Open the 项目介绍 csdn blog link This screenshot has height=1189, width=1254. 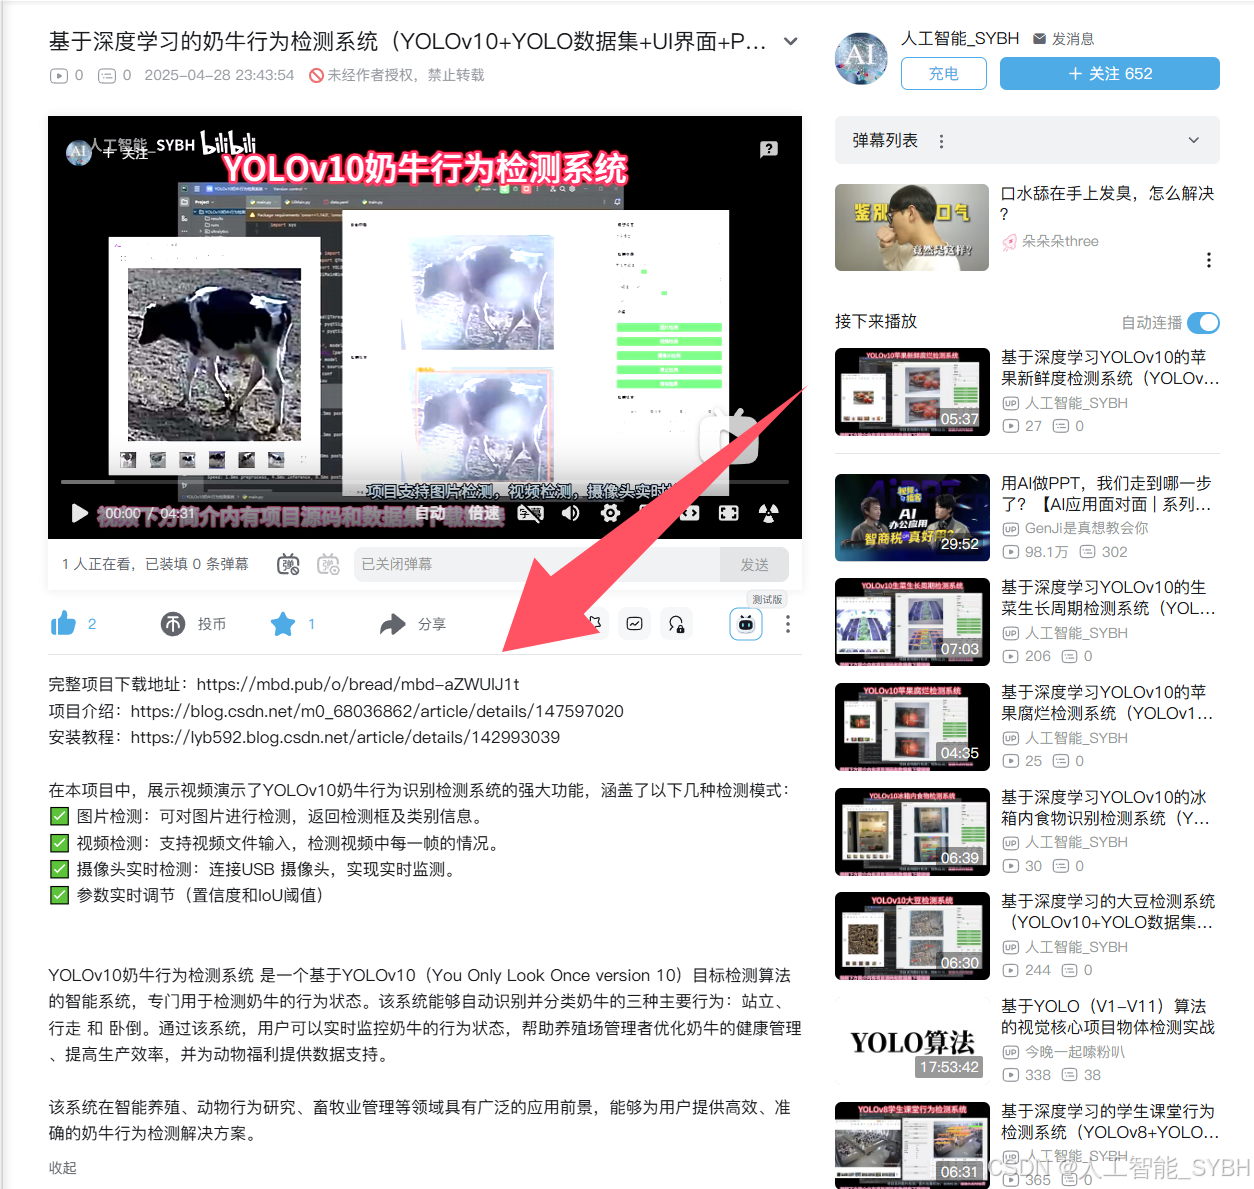(377, 711)
